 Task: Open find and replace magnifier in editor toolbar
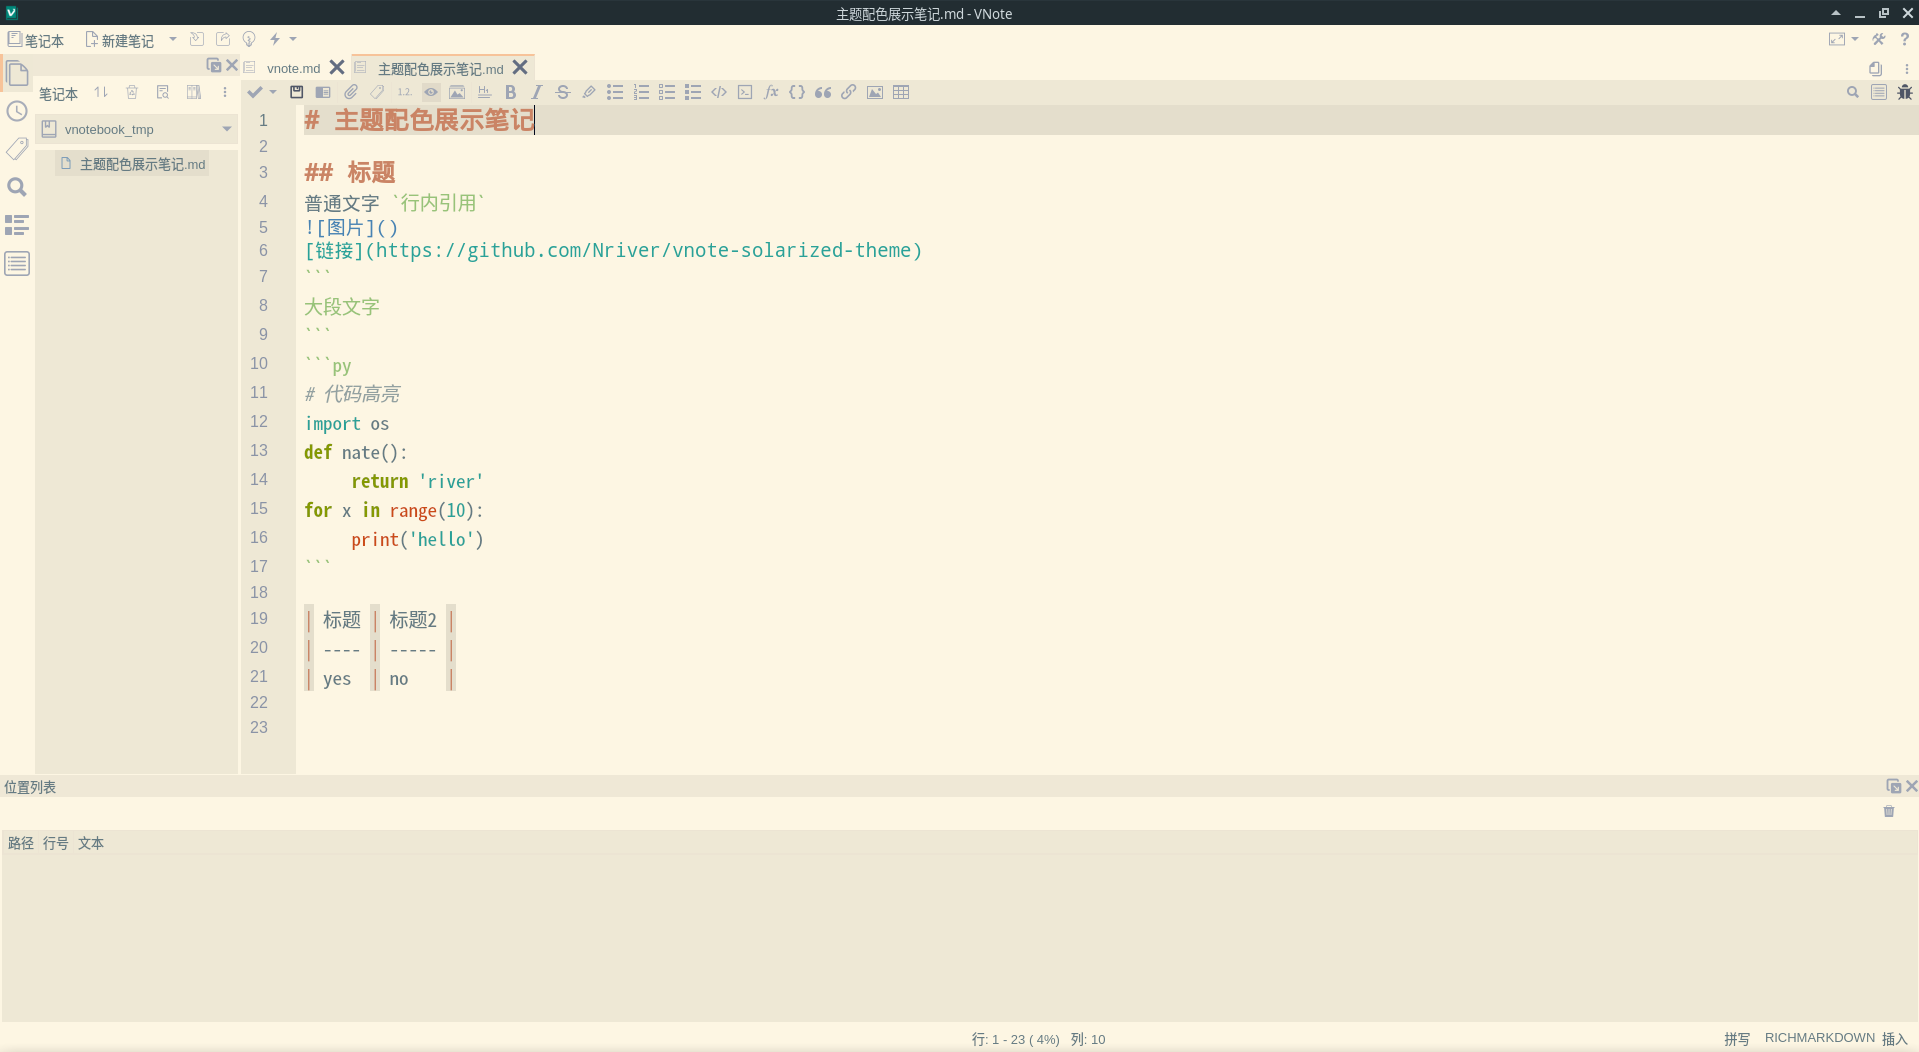click(x=1853, y=92)
